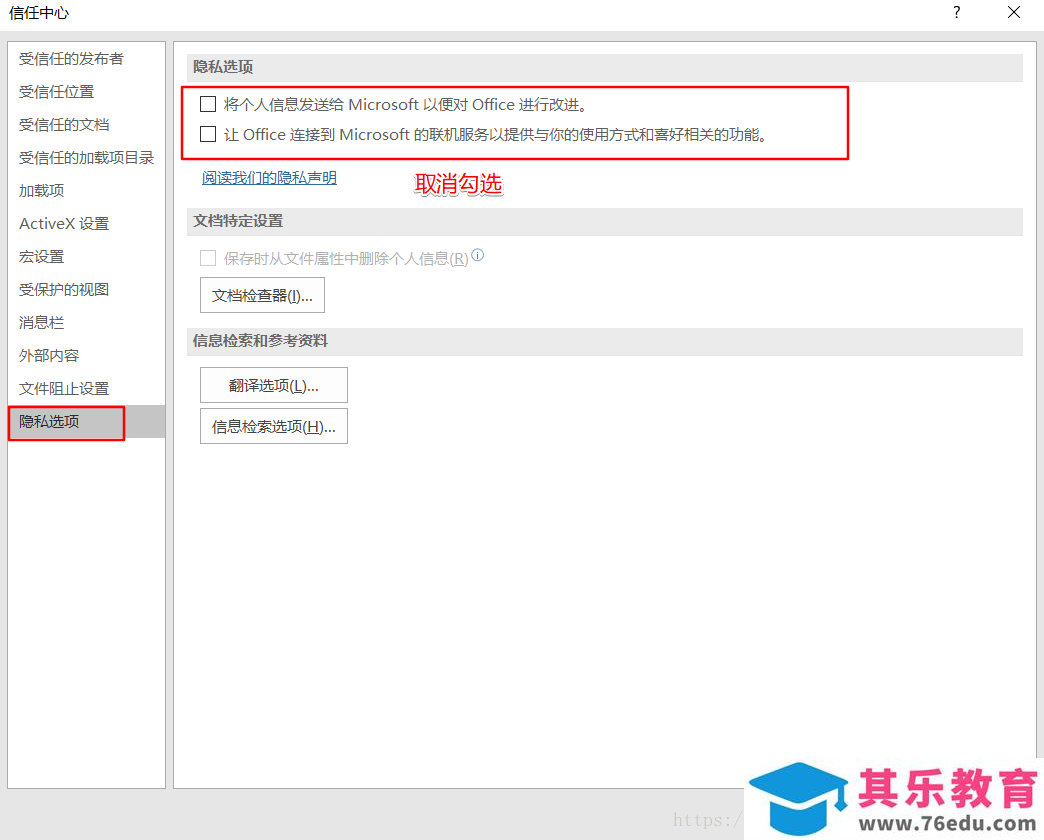Select 隐私选项 in the sidebar
Screen dimensions: 1044x840
point(87,421)
